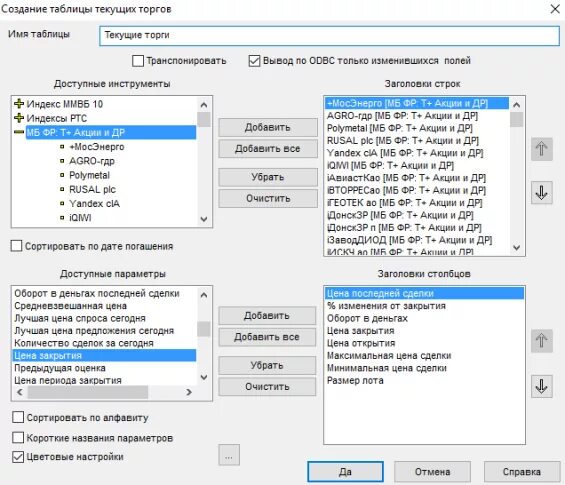This screenshot has height=485, width=565.
Task: Select iQIWI in available instruments tree
Action: pos(80,218)
